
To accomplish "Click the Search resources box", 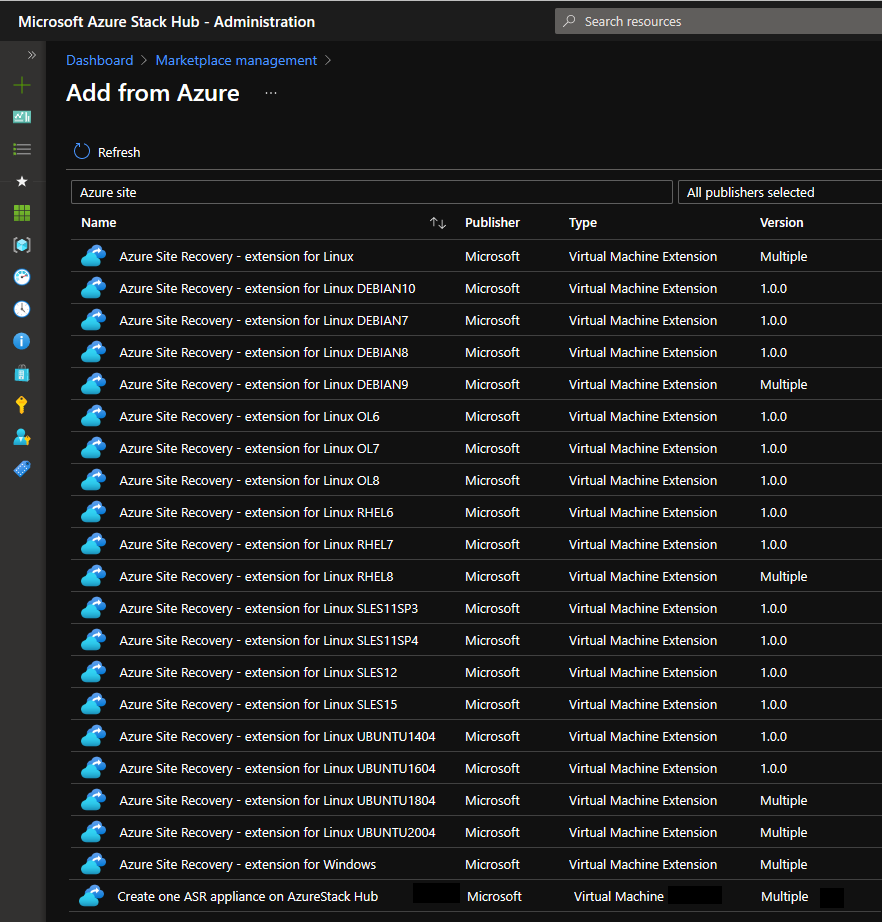I will click(x=717, y=21).
